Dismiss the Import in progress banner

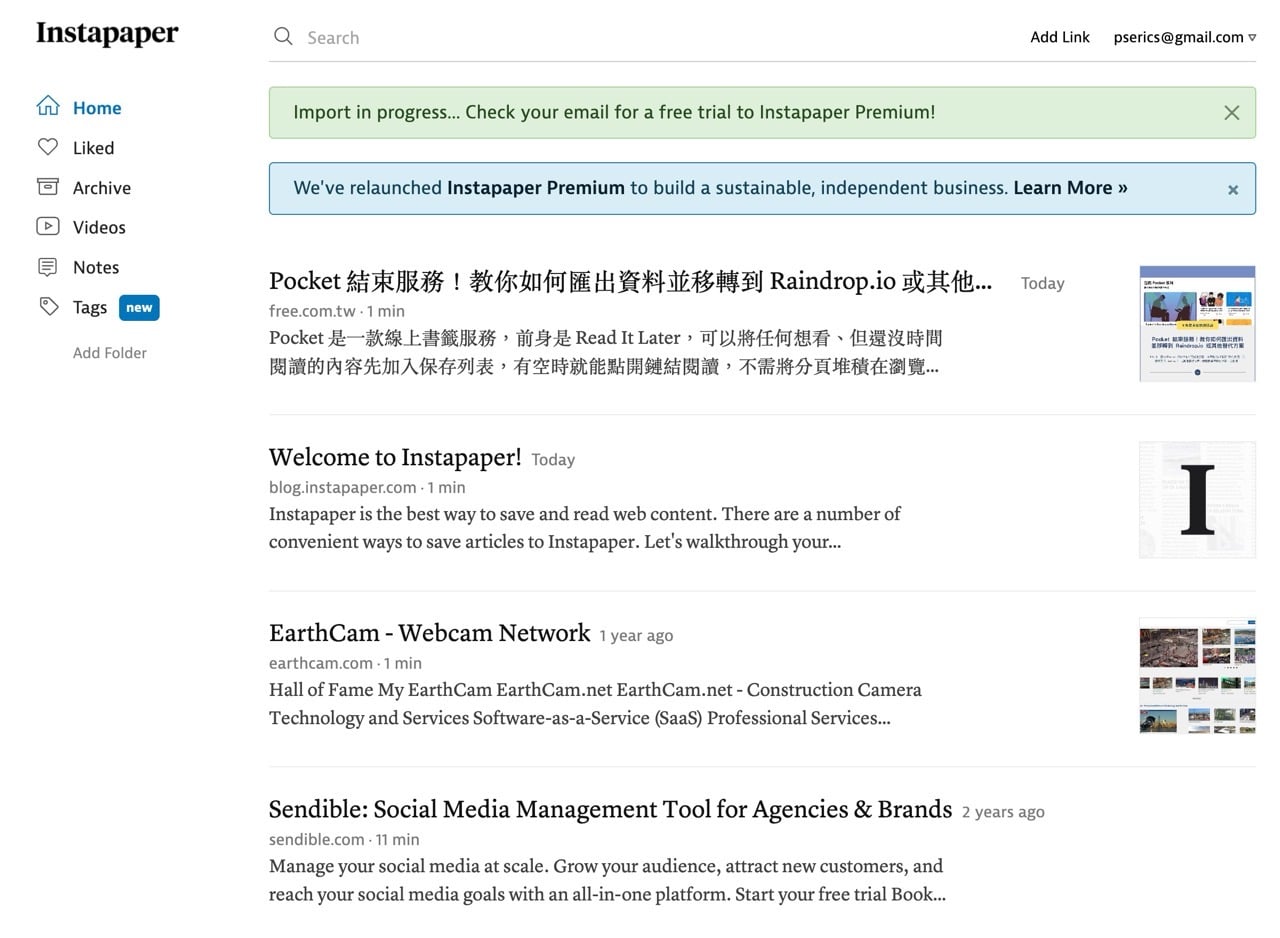1232,113
